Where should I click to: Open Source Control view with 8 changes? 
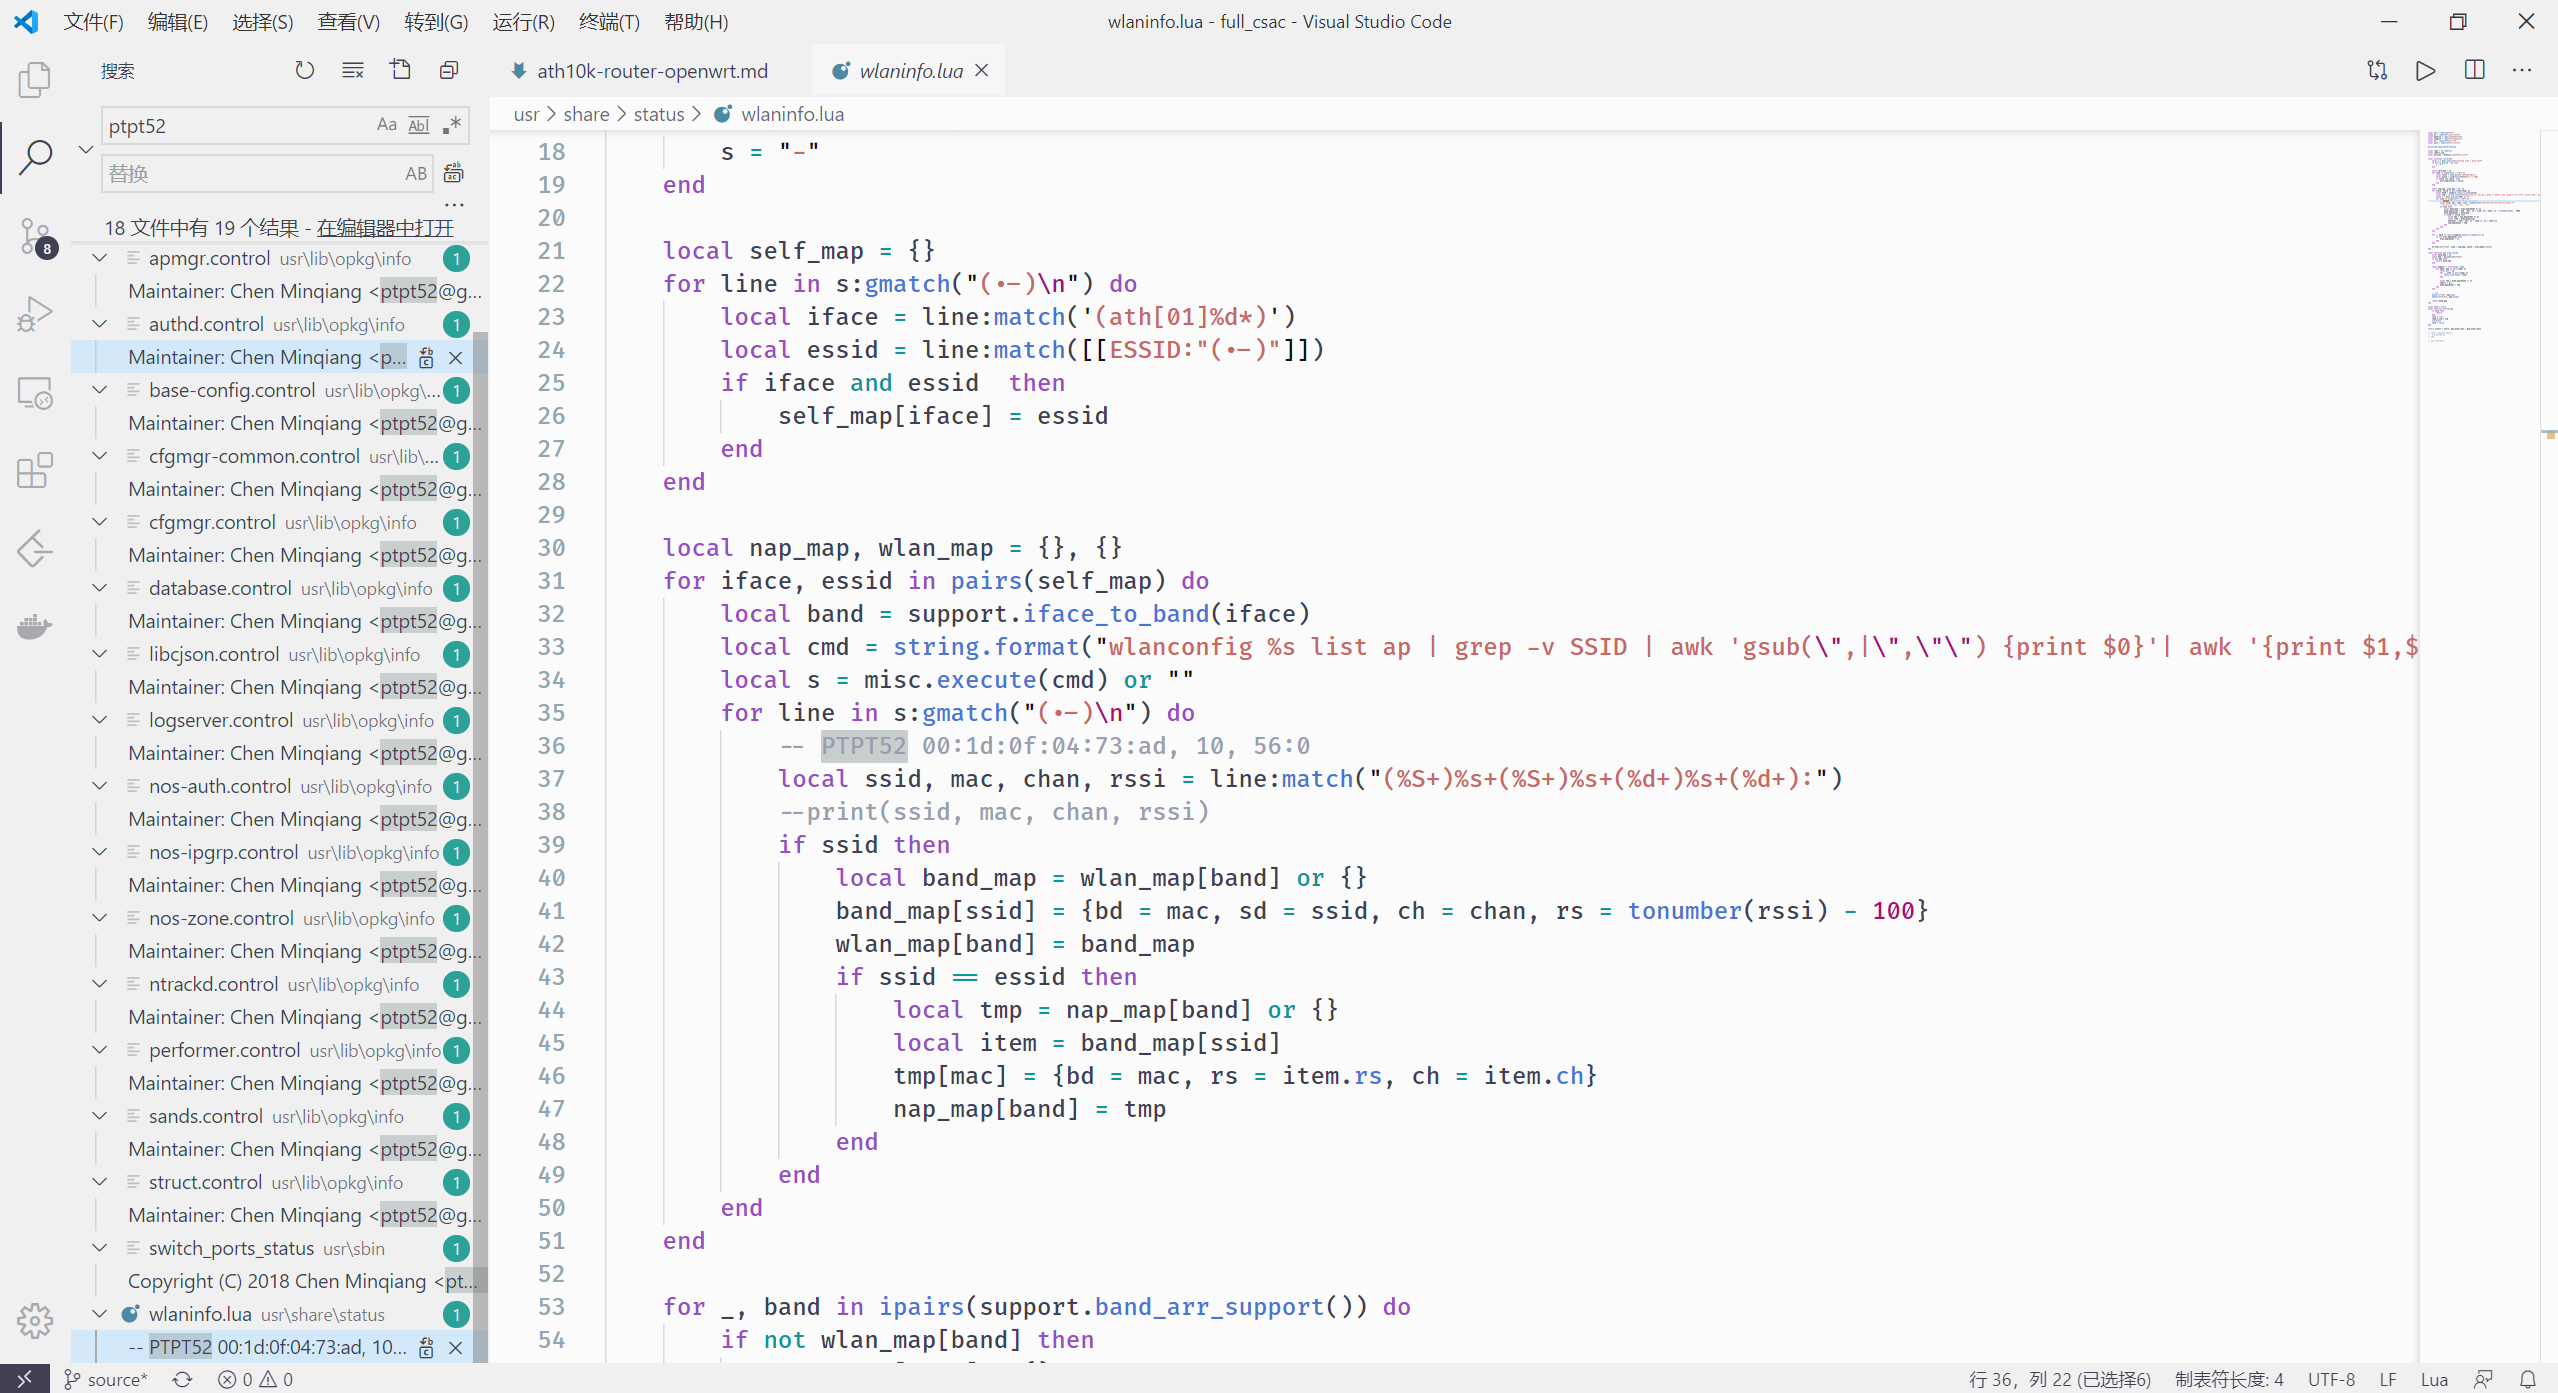pyautogui.click(x=35, y=236)
